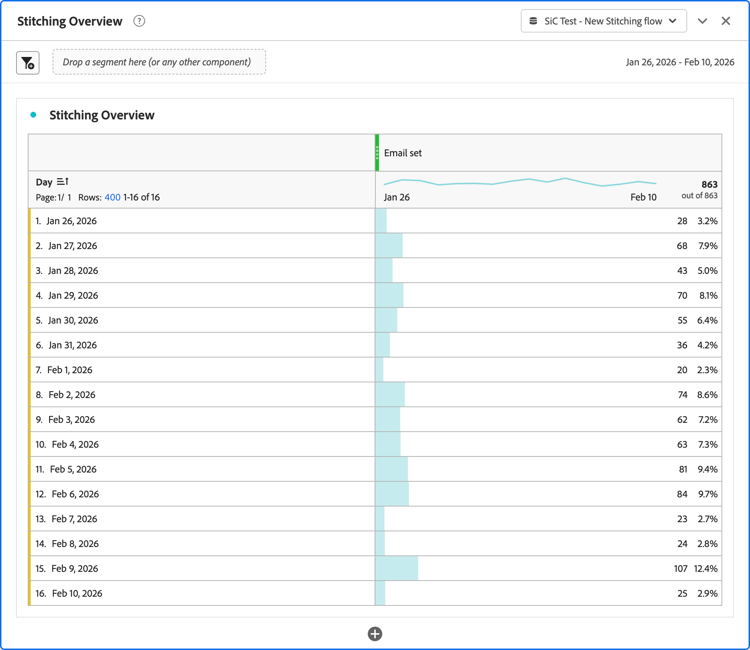Open the Jan 26 - Feb 10 date range

point(680,62)
